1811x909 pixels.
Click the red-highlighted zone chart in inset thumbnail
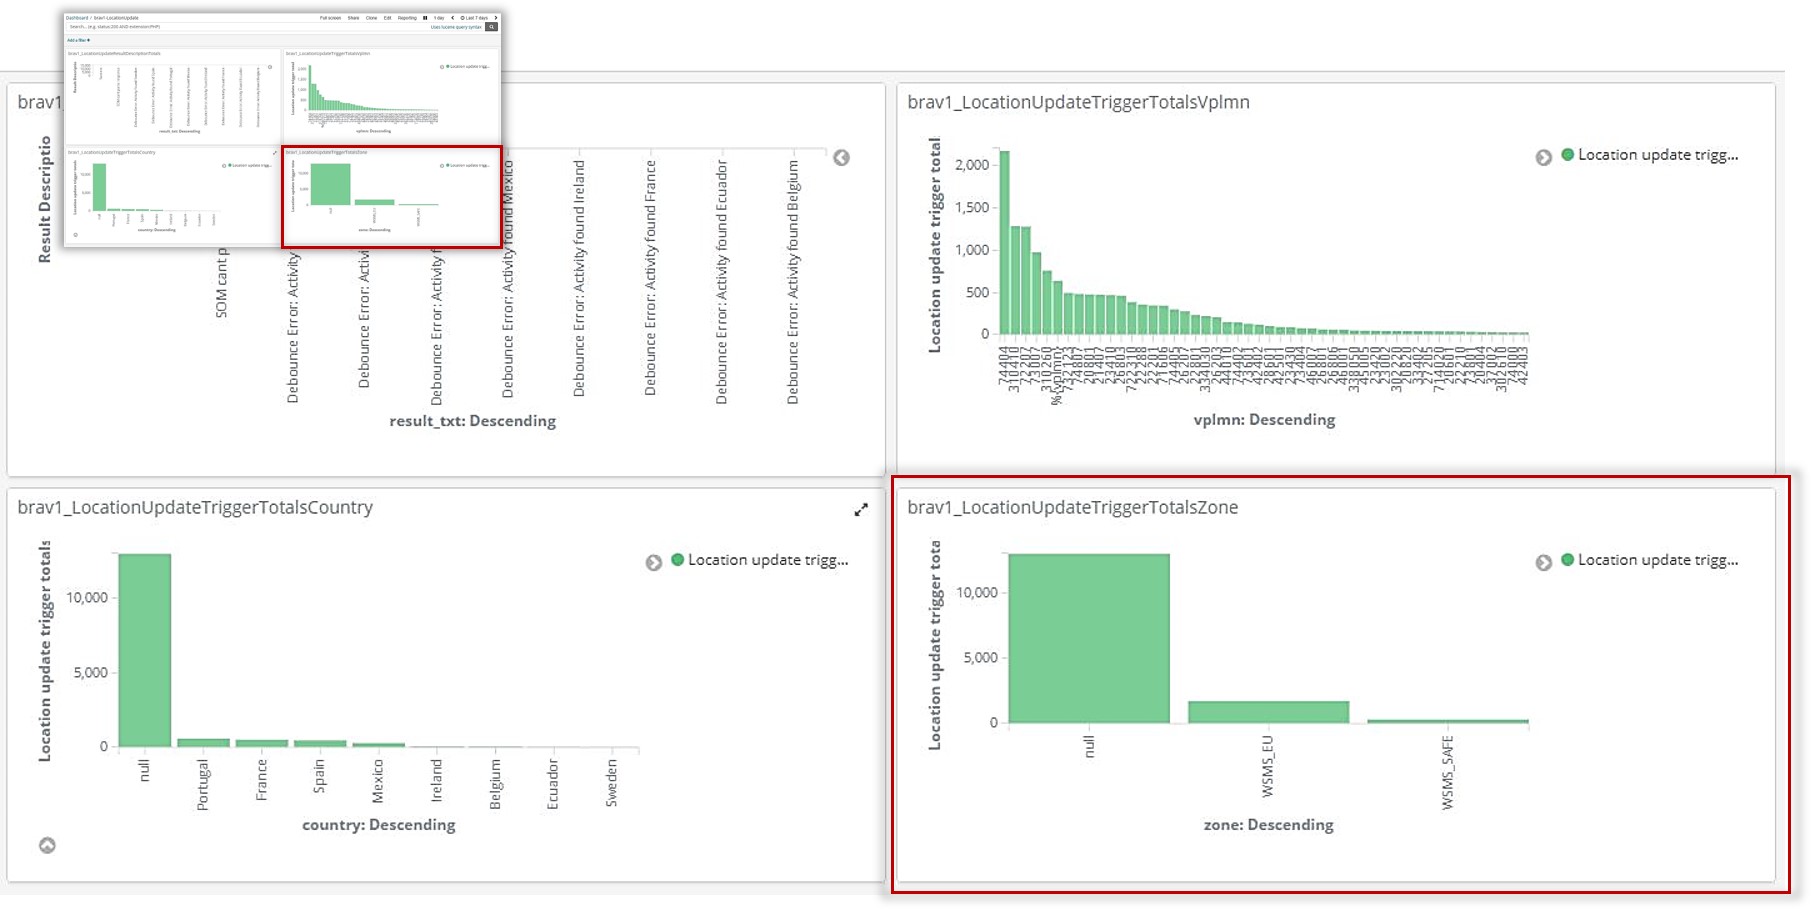pos(392,197)
